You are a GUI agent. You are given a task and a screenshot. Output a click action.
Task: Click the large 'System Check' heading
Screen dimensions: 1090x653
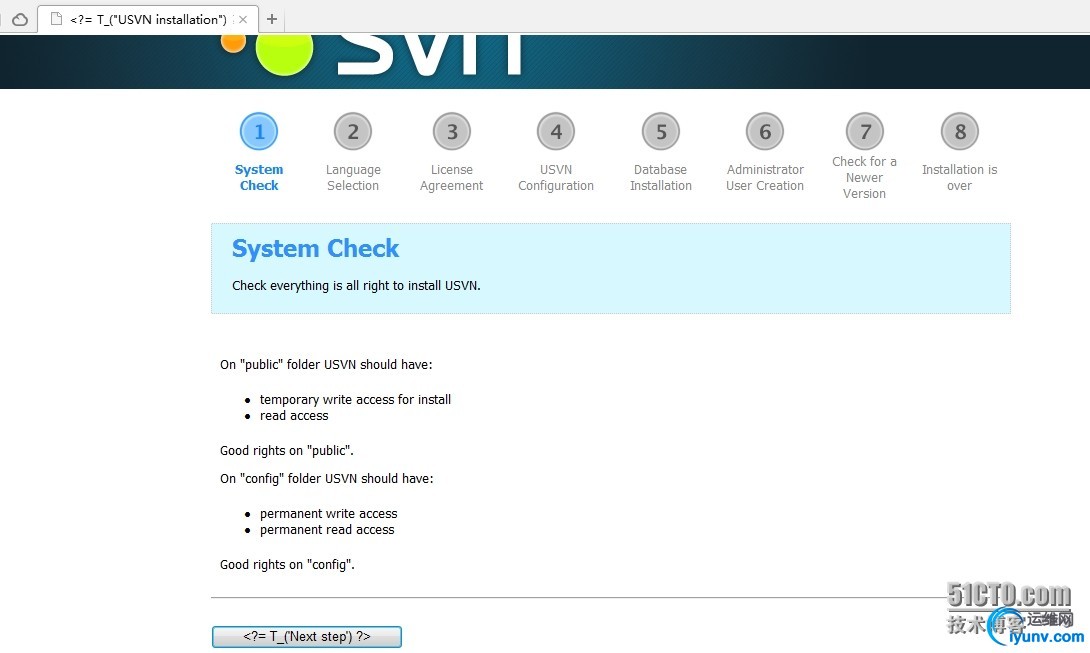[316, 249]
